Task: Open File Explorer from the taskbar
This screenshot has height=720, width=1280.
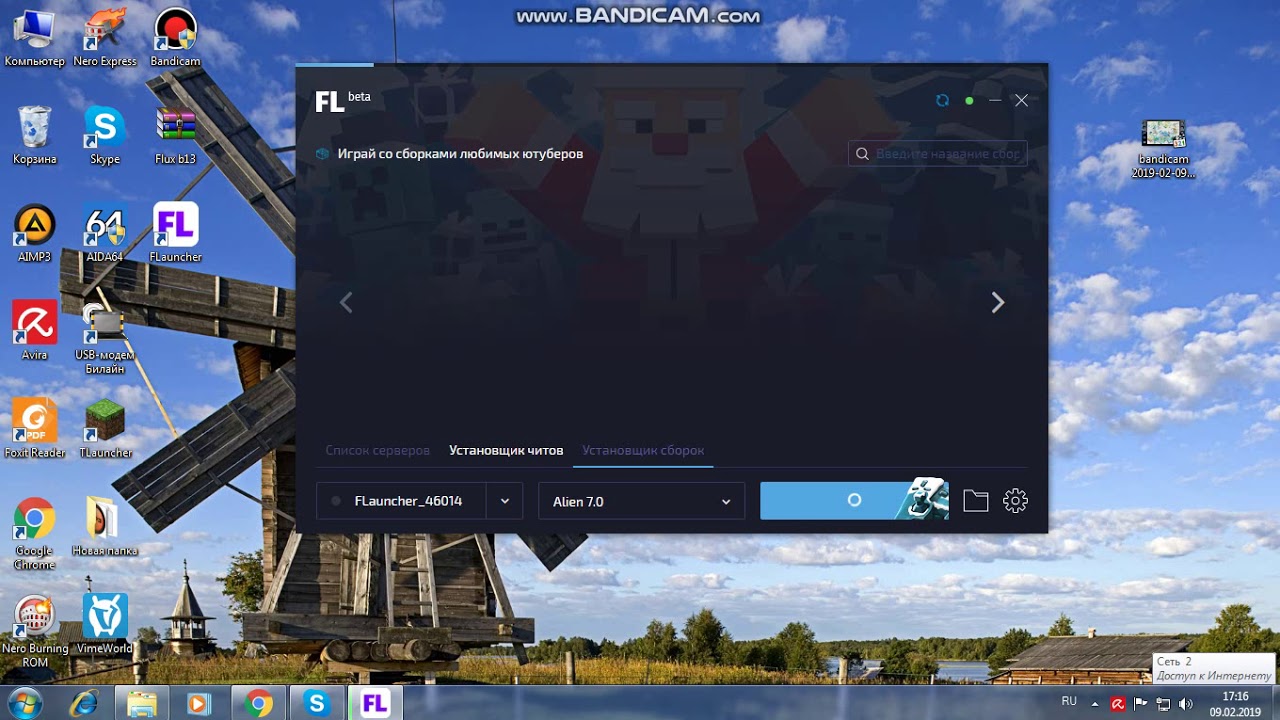Action: pos(142,704)
